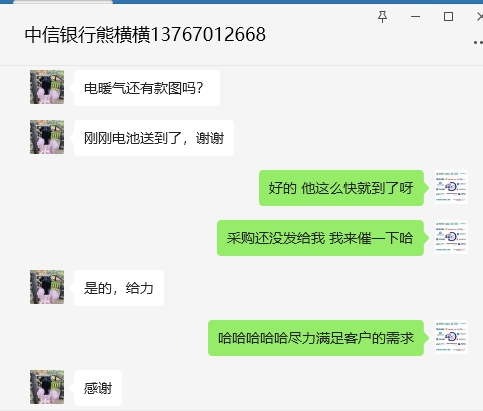Open contact avatar beside 电暖气还有款图吗 message
The image size is (483, 411).
point(47,87)
